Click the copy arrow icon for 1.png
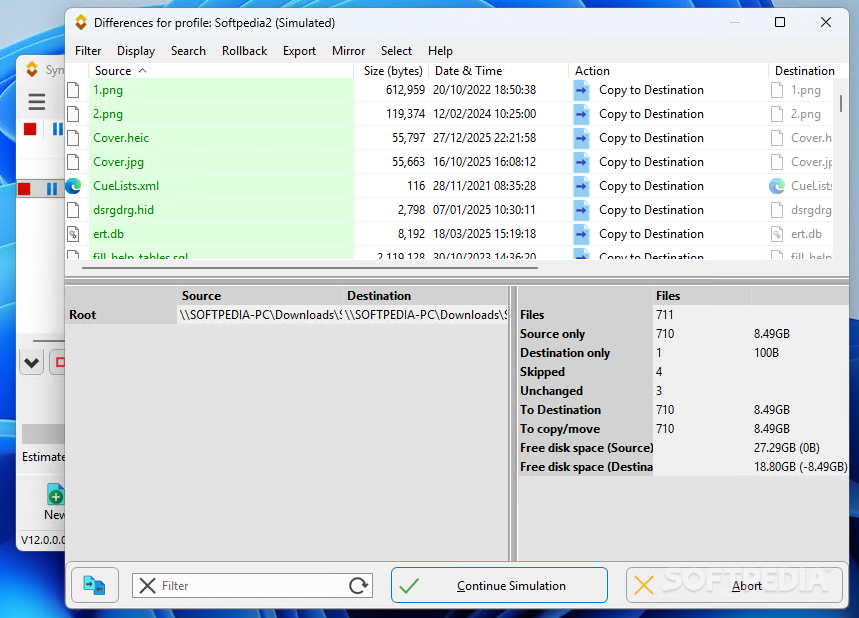 coord(581,90)
